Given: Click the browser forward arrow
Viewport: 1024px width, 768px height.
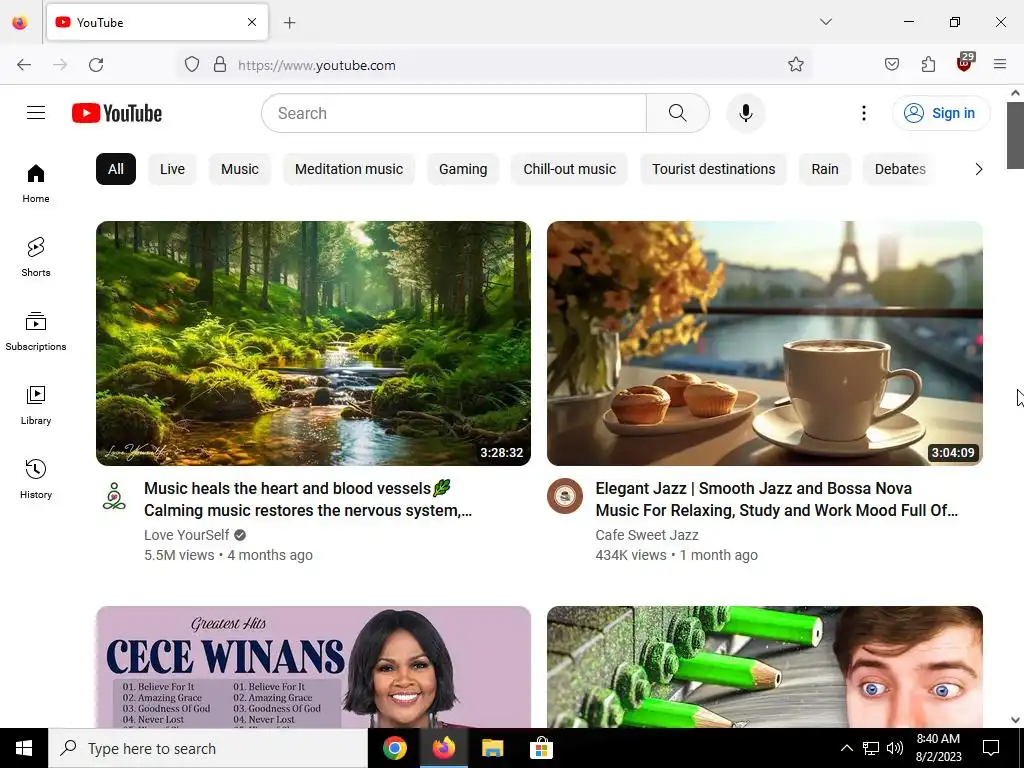Looking at the screenshot, I should pos(60,65).
